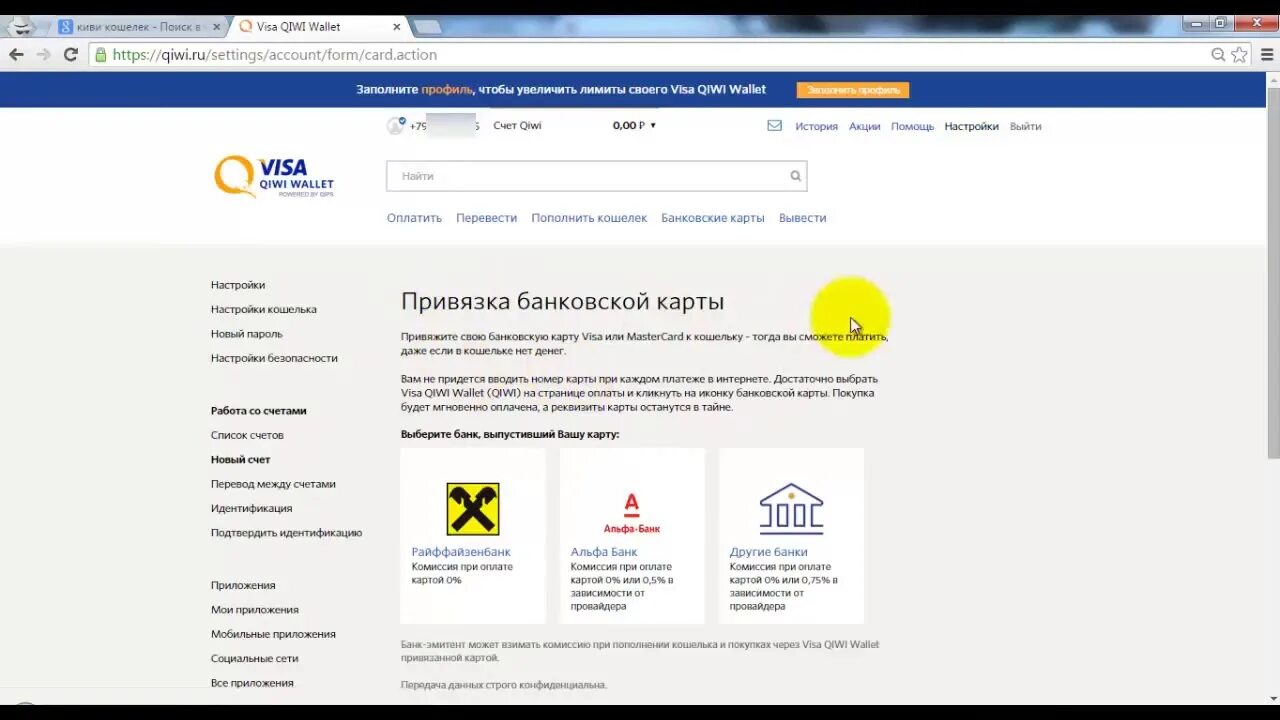Open sidebar Перевод между счетами
The image size is (1280, 720).
pyautogui.click(x=273, y=484)
